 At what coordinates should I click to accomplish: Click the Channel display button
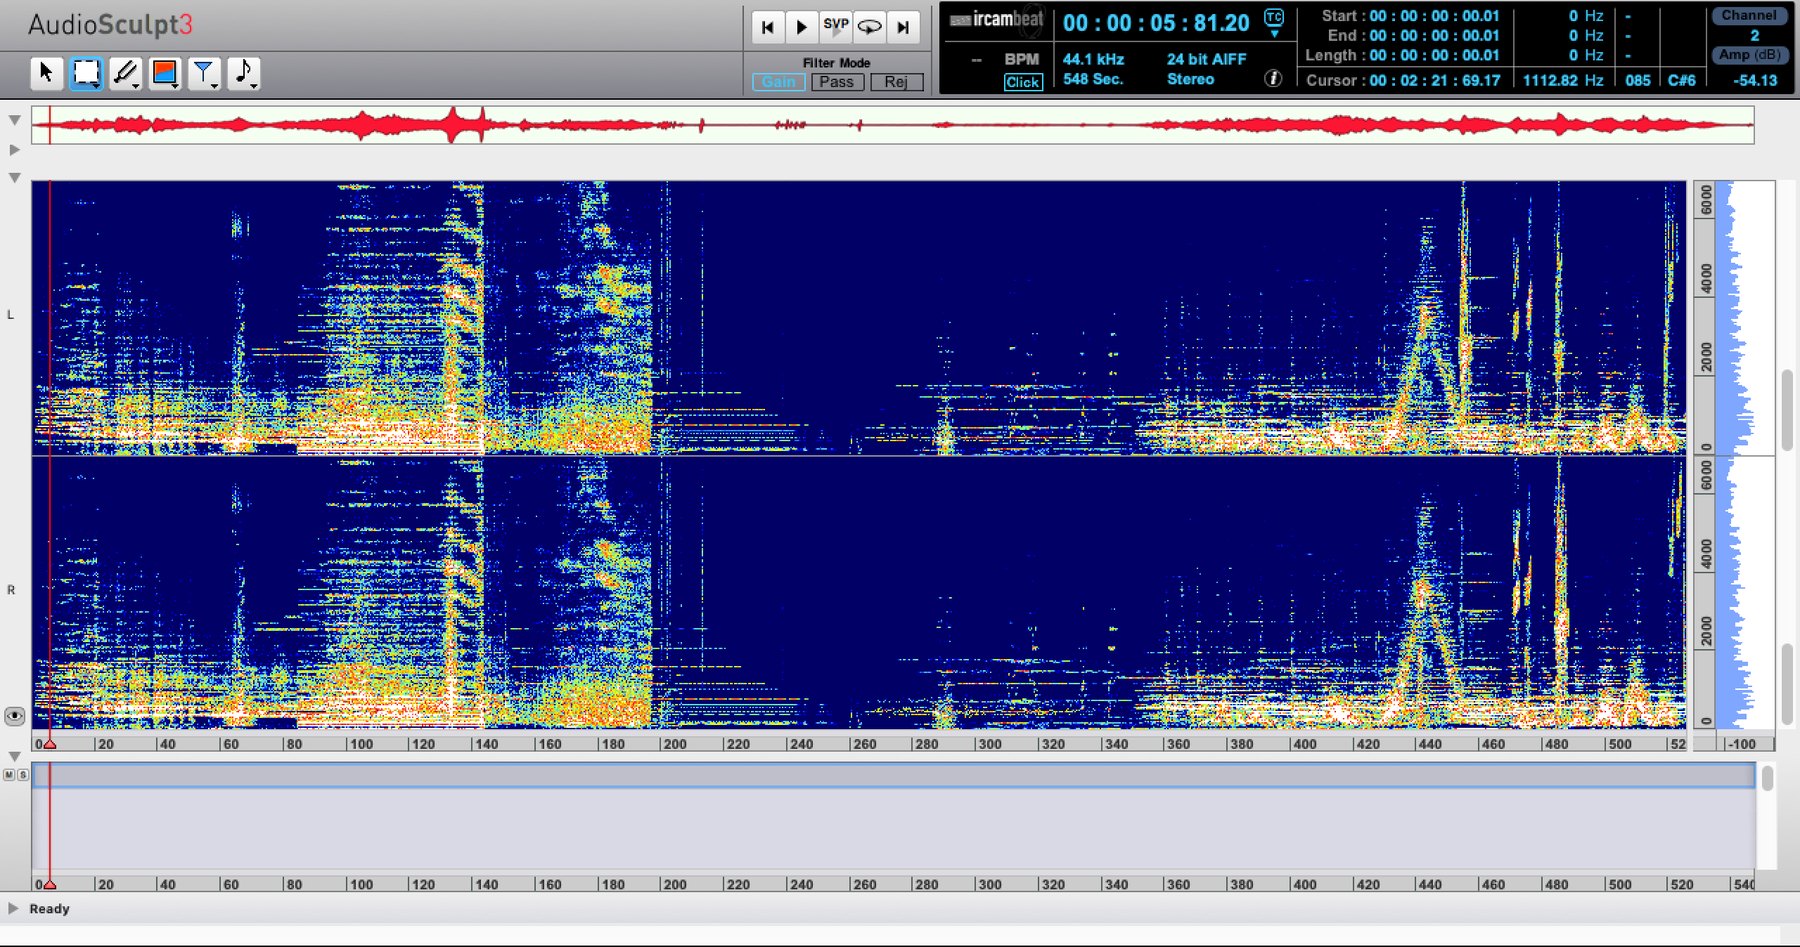click(1749, 16)
